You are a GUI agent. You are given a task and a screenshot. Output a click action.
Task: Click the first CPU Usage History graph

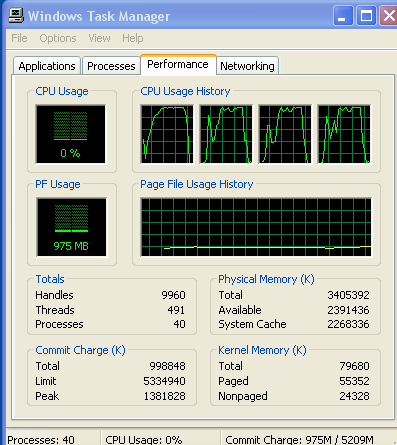coord(167,134)
